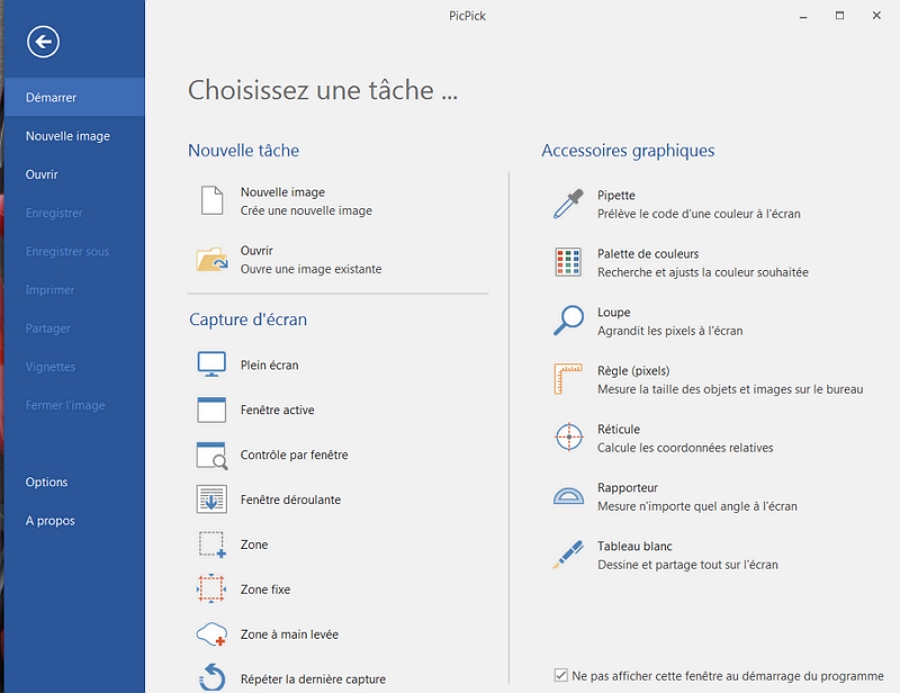Click the window icon for Fenêtre active
Viewport: 900px width, 693px height.
[211, 409]
